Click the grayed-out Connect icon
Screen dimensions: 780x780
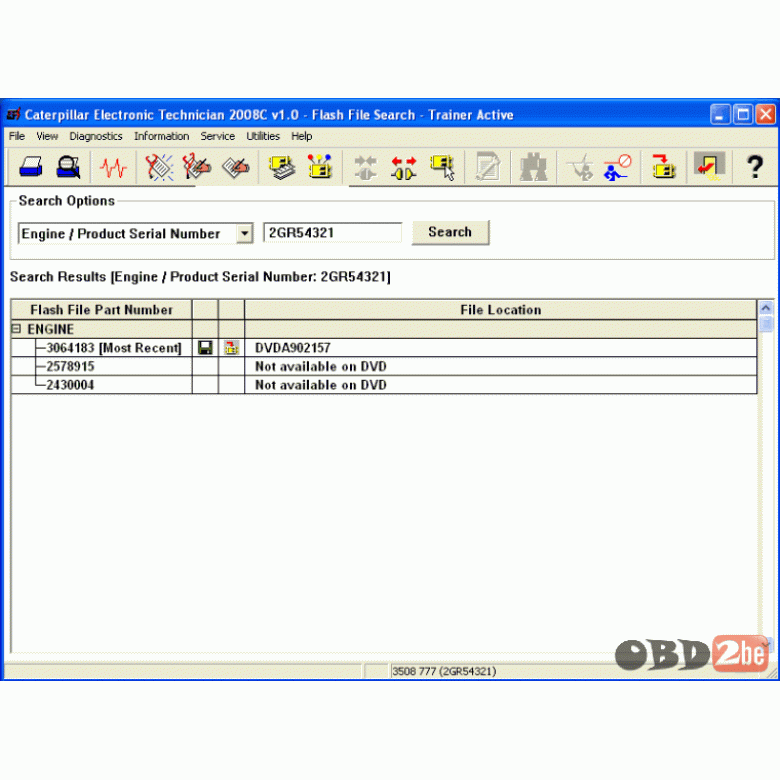(x=366, y=168)
